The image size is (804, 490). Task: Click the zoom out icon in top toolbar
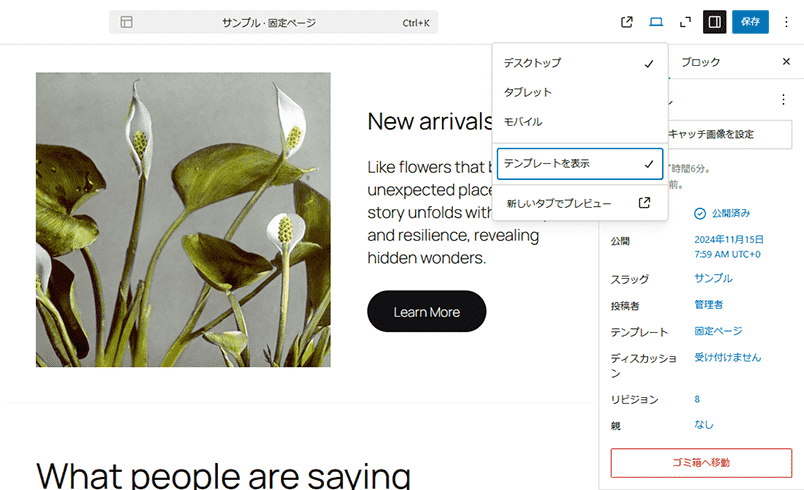click(x=685, y=22)
